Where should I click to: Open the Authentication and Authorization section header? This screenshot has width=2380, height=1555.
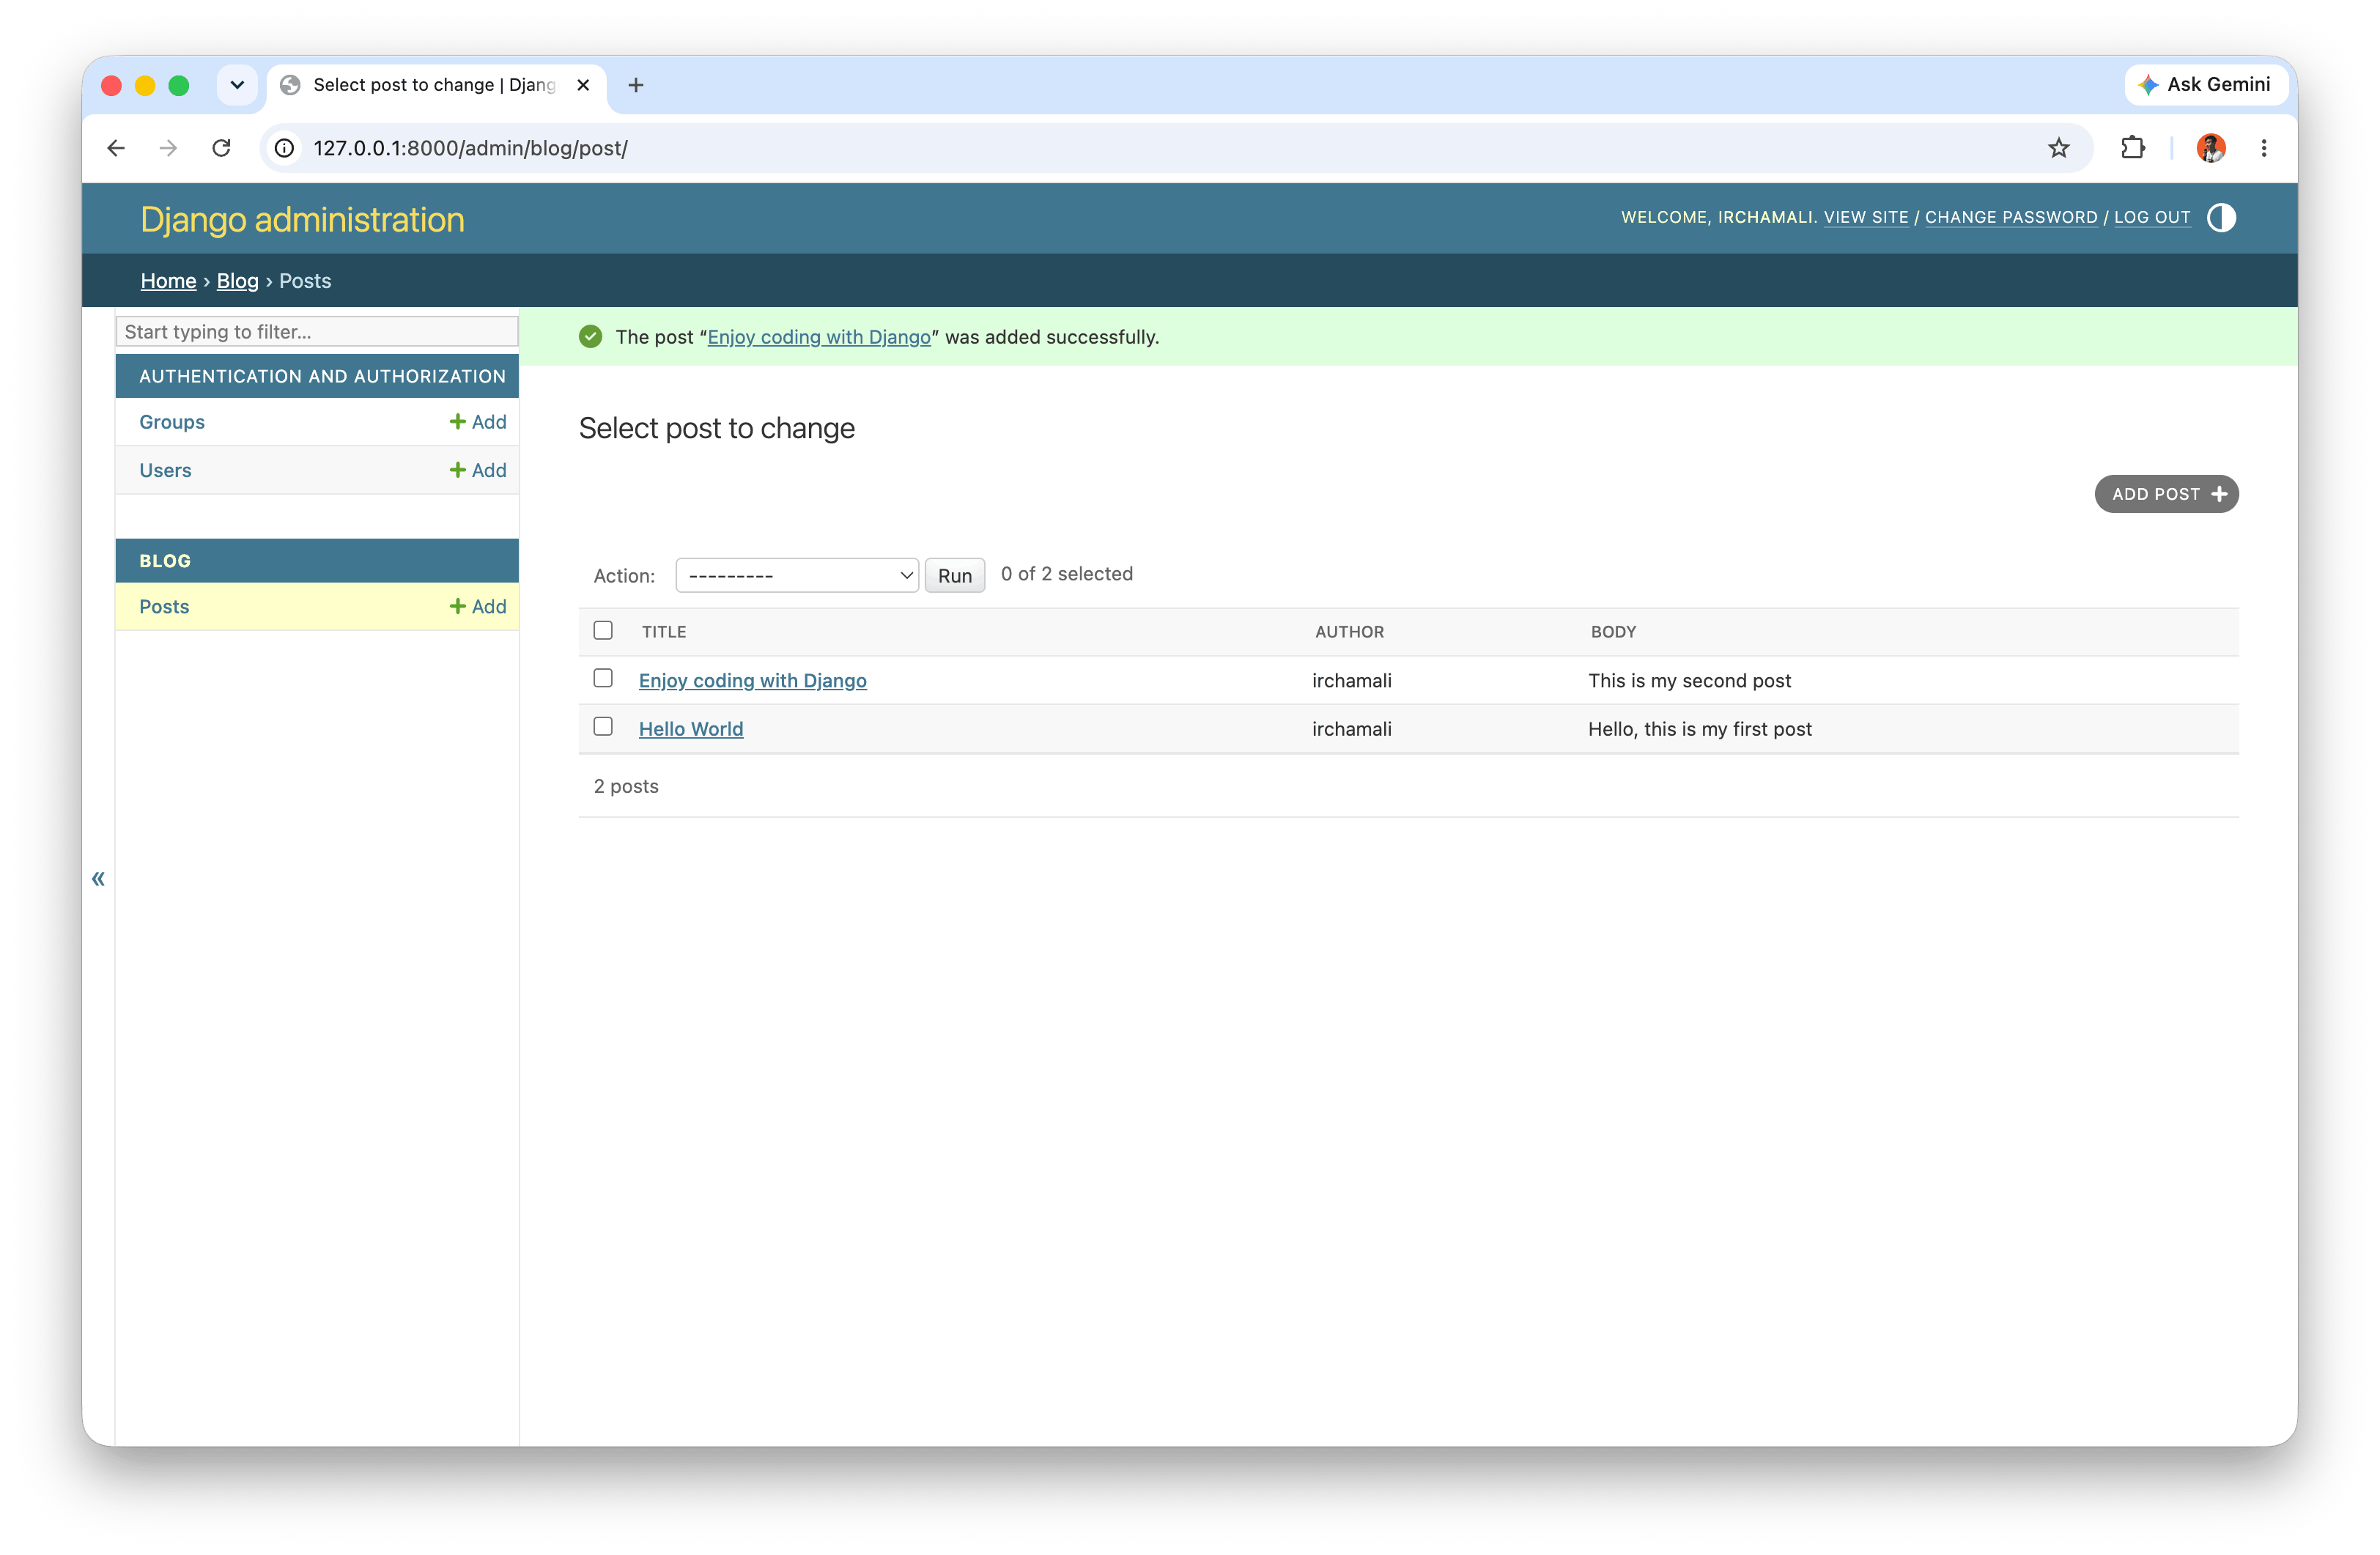click(322, 376)
